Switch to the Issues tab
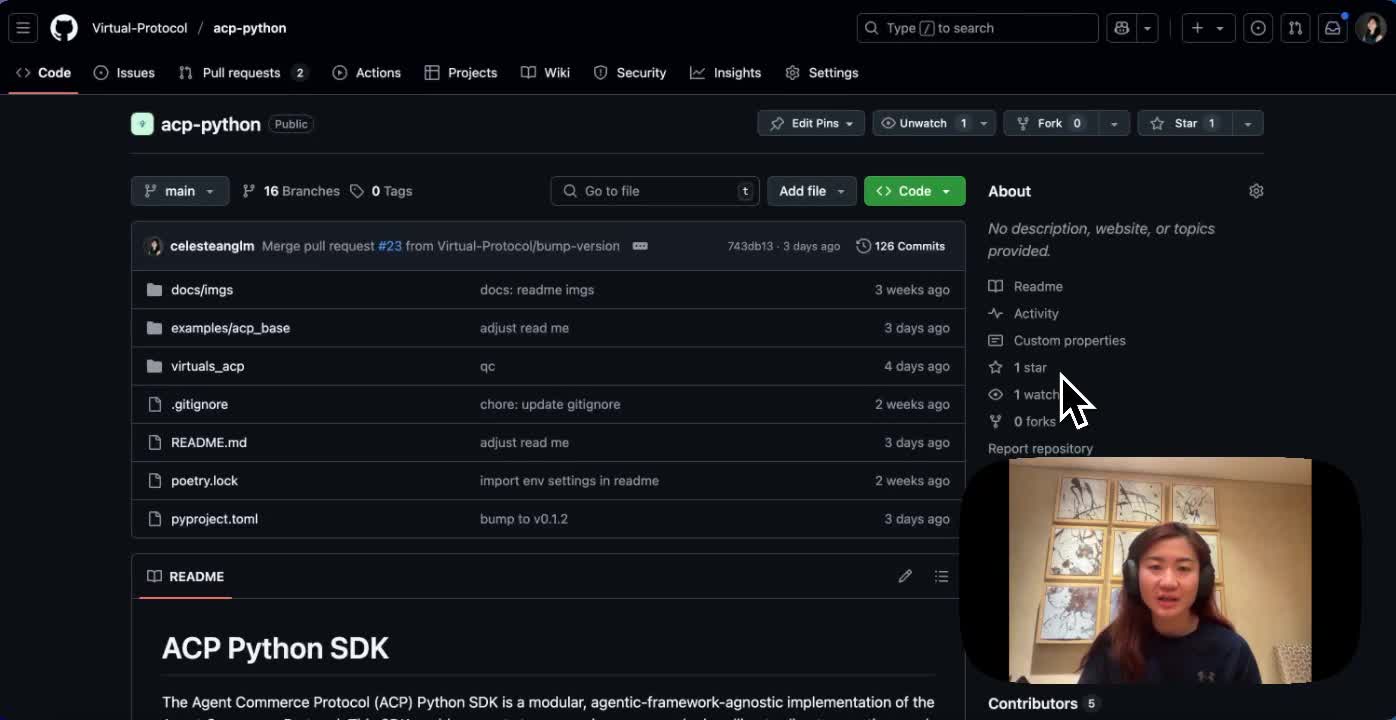The image size is (1396, 720). pos(124,73)
